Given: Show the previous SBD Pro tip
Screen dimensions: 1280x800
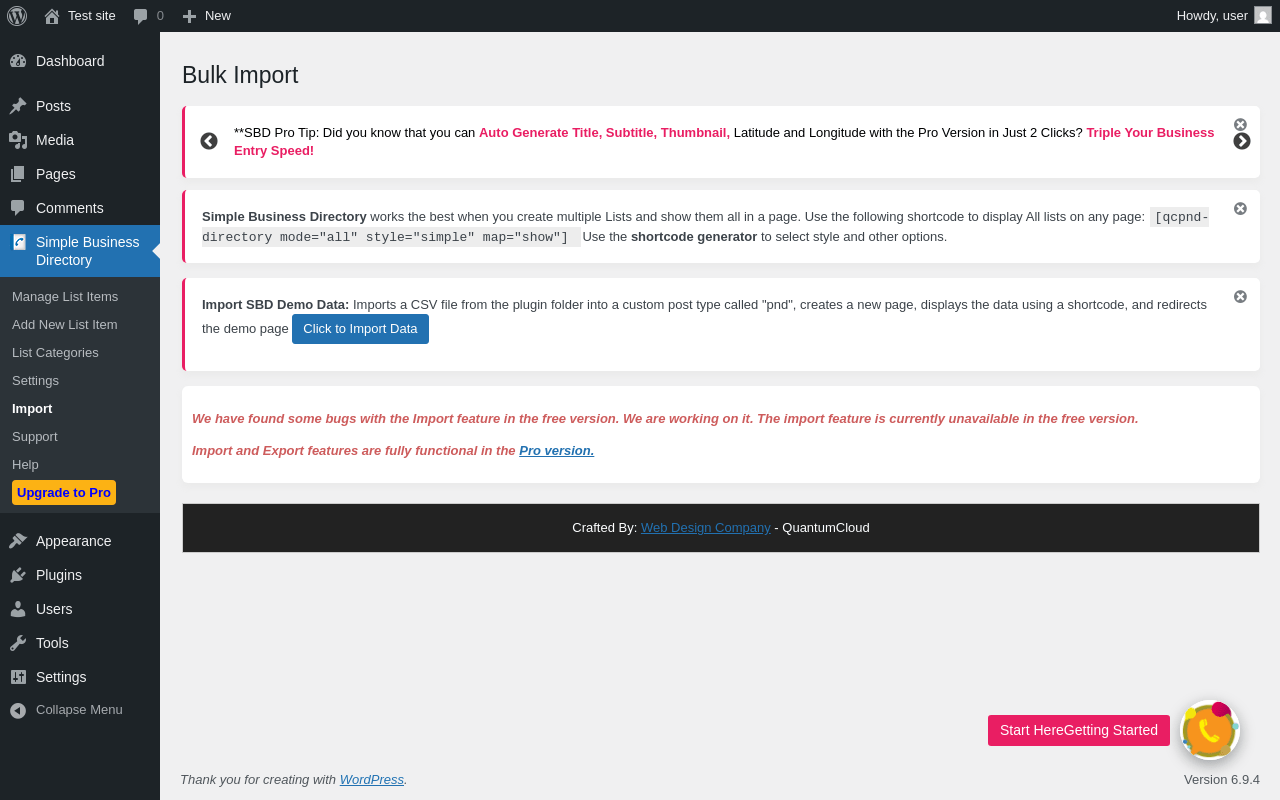Looking at the screenshot, I should tap(209, 141).
